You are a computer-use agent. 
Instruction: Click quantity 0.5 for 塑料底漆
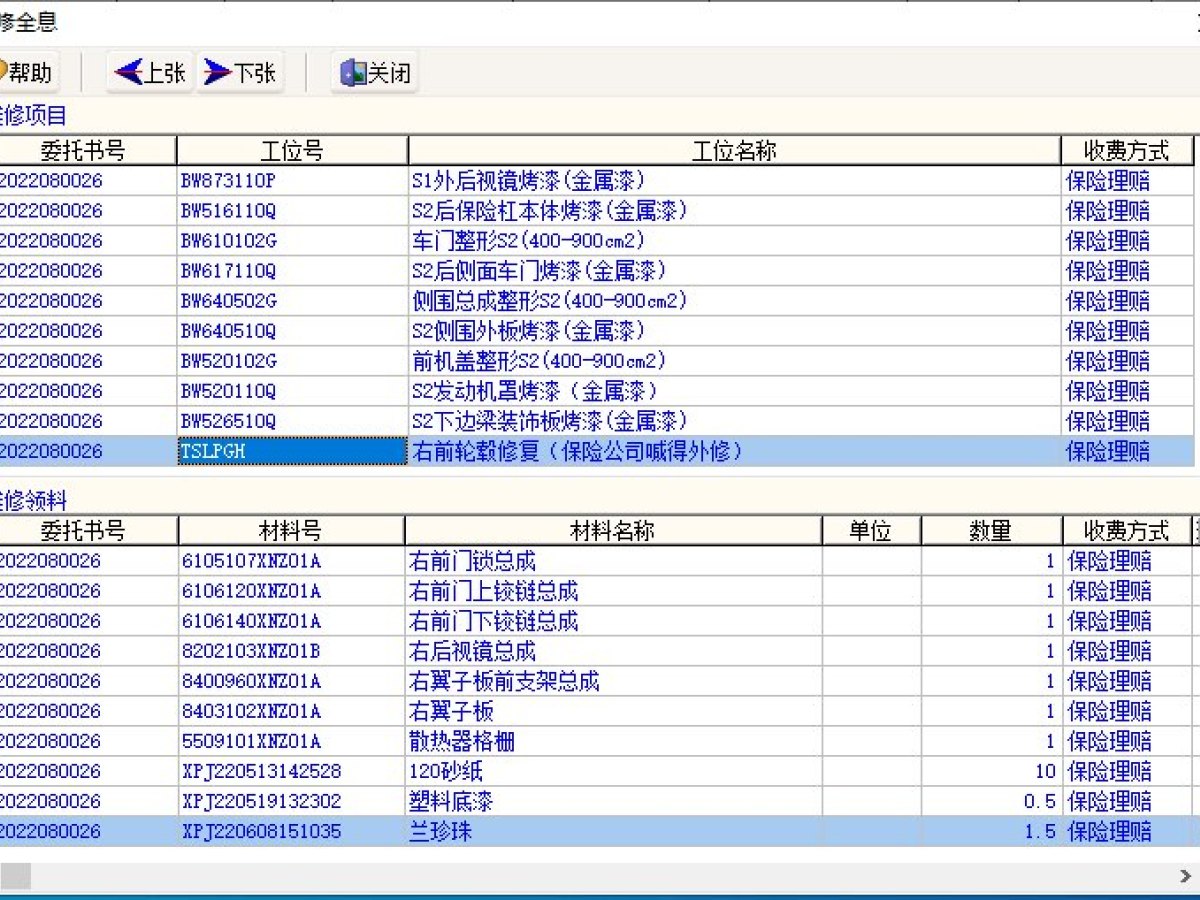(x=1040, y=801)
